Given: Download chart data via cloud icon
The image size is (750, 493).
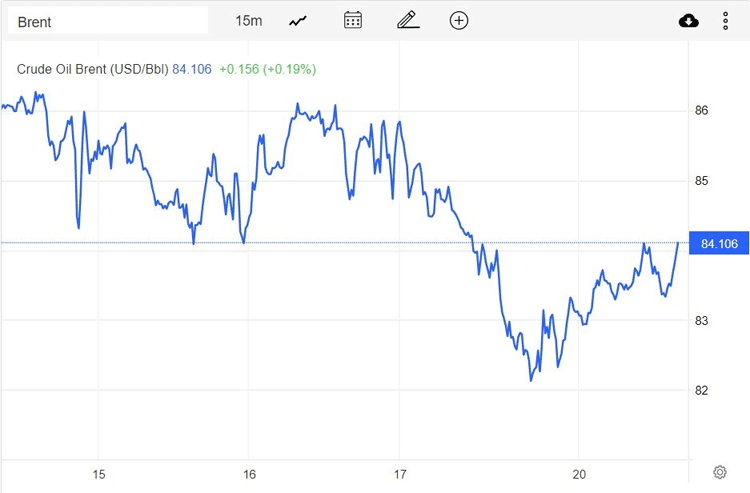Looking at the screenshot, I should click(688, 21).
